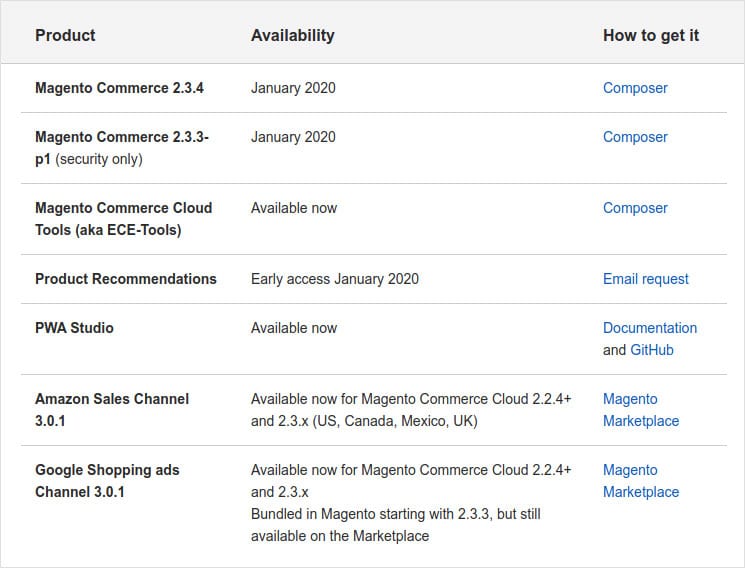Viewport: 745px width, 568px height.
Task: Open the GitHub link for PWA Studio
Action: pyautogui.click(x=652, y=350)
